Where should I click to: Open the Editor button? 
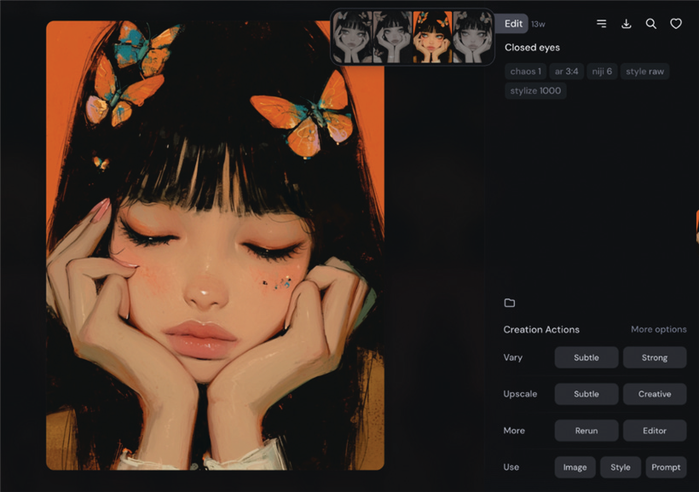tap(654, 430)
